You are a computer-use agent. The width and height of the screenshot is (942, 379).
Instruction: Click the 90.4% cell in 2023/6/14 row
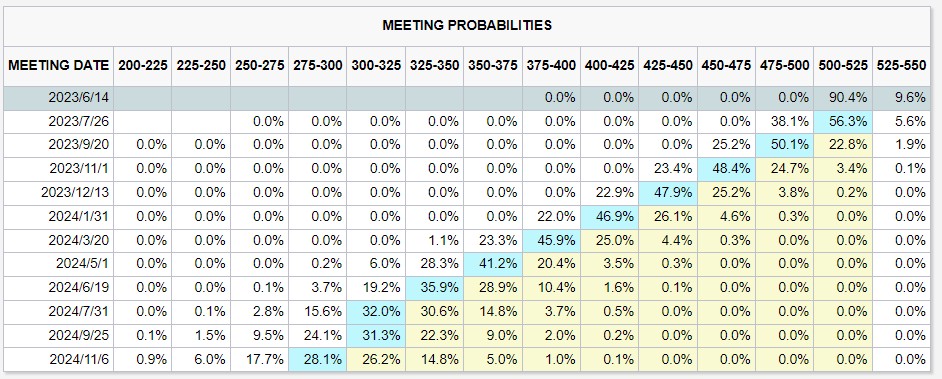[842, 98]
